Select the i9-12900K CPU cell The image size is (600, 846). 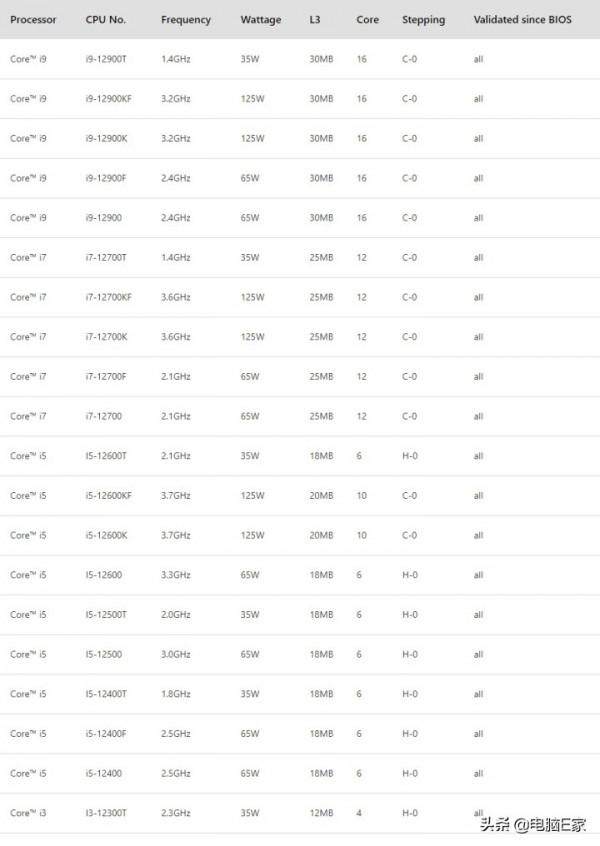(x=107, y=138)
